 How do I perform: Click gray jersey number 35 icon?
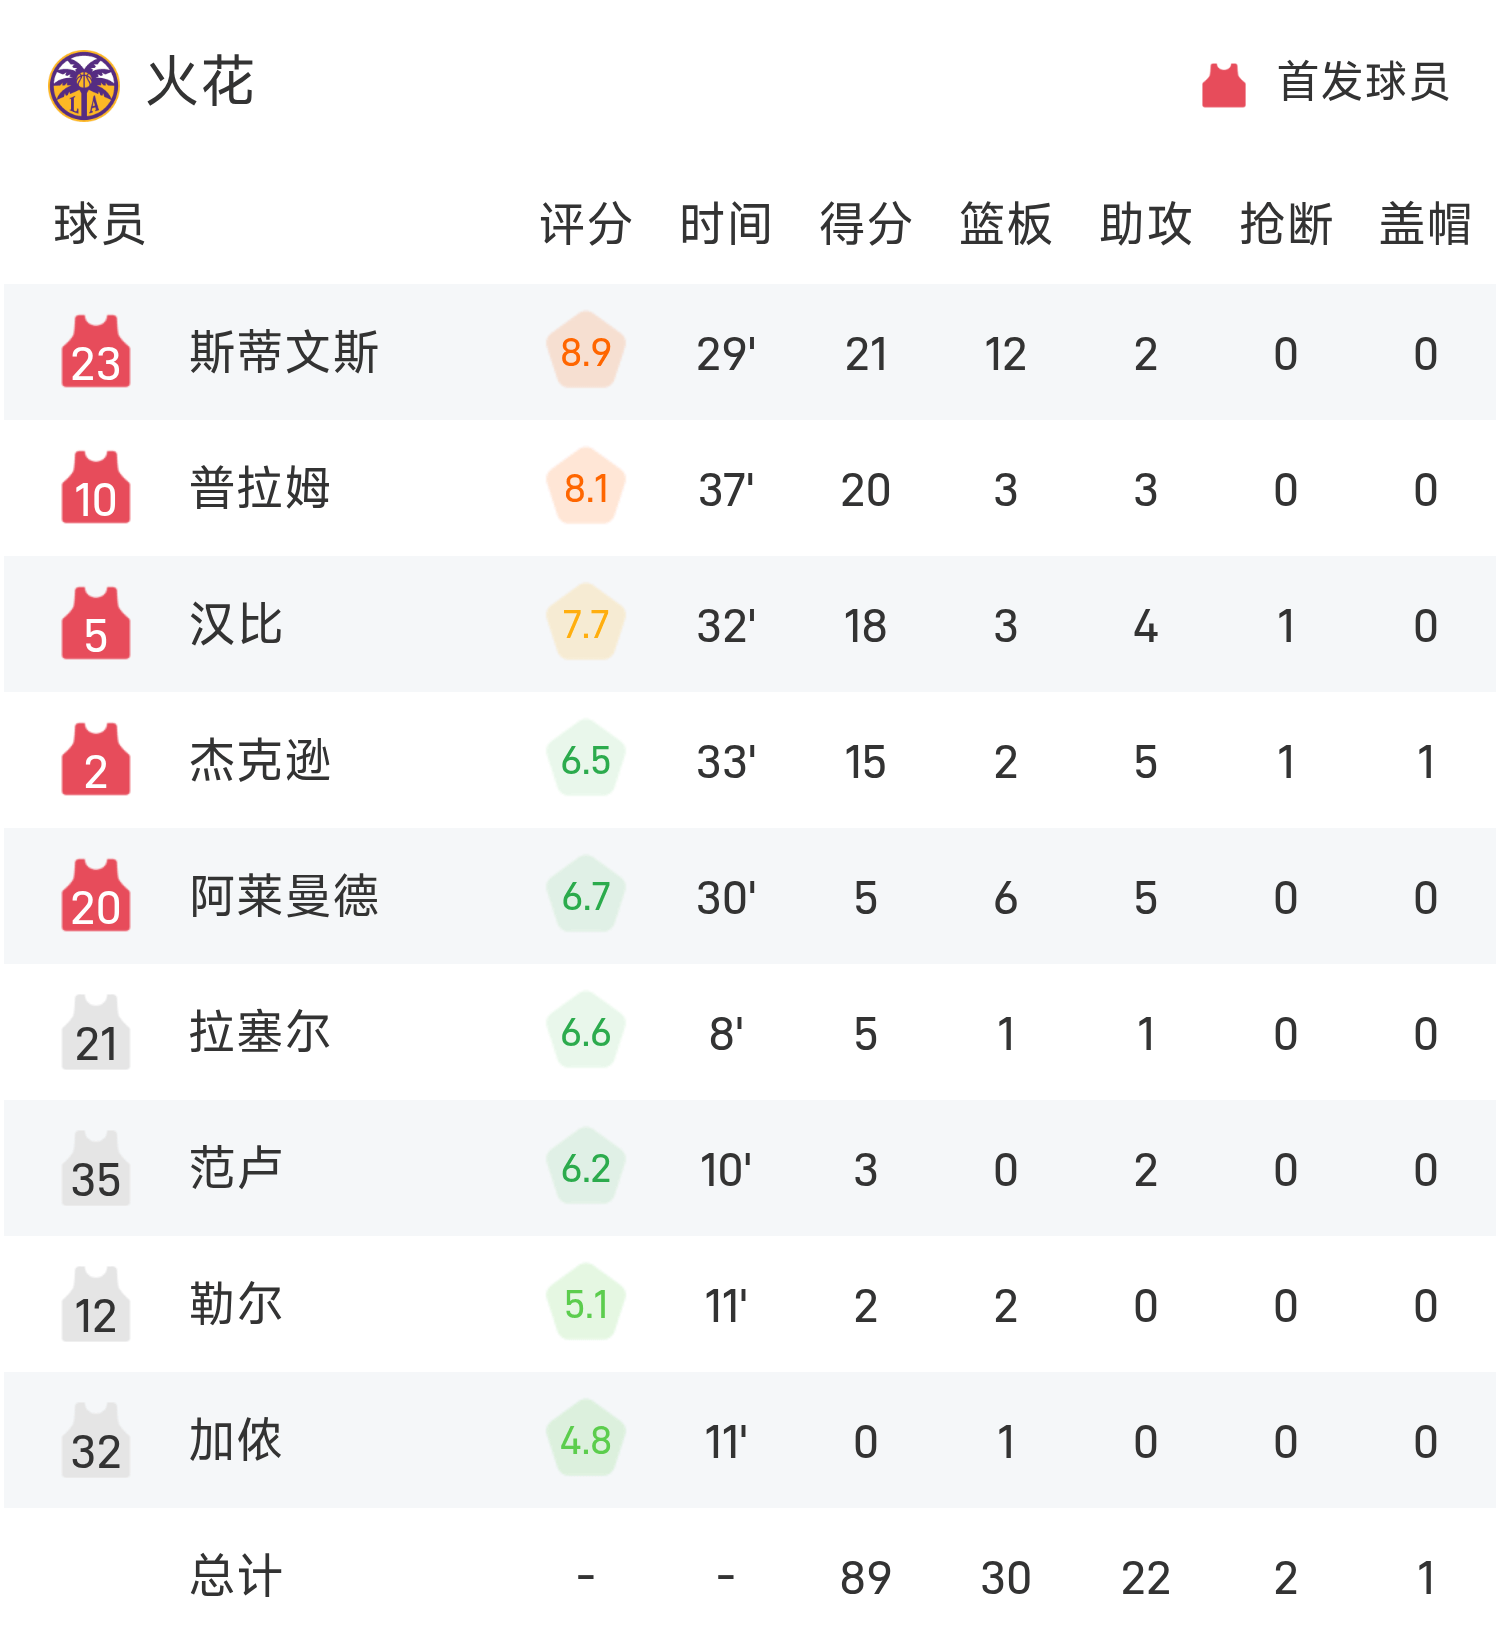coord(96,1169)
